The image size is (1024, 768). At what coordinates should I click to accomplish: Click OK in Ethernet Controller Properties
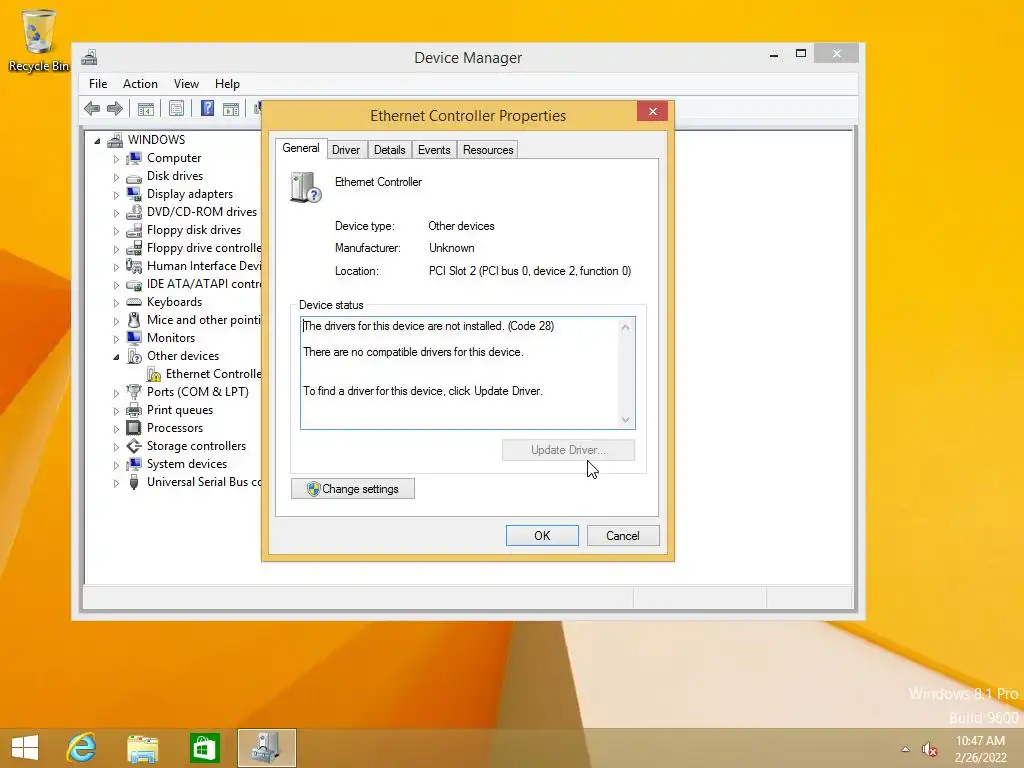pyautogui.click(x=542, y=536)
